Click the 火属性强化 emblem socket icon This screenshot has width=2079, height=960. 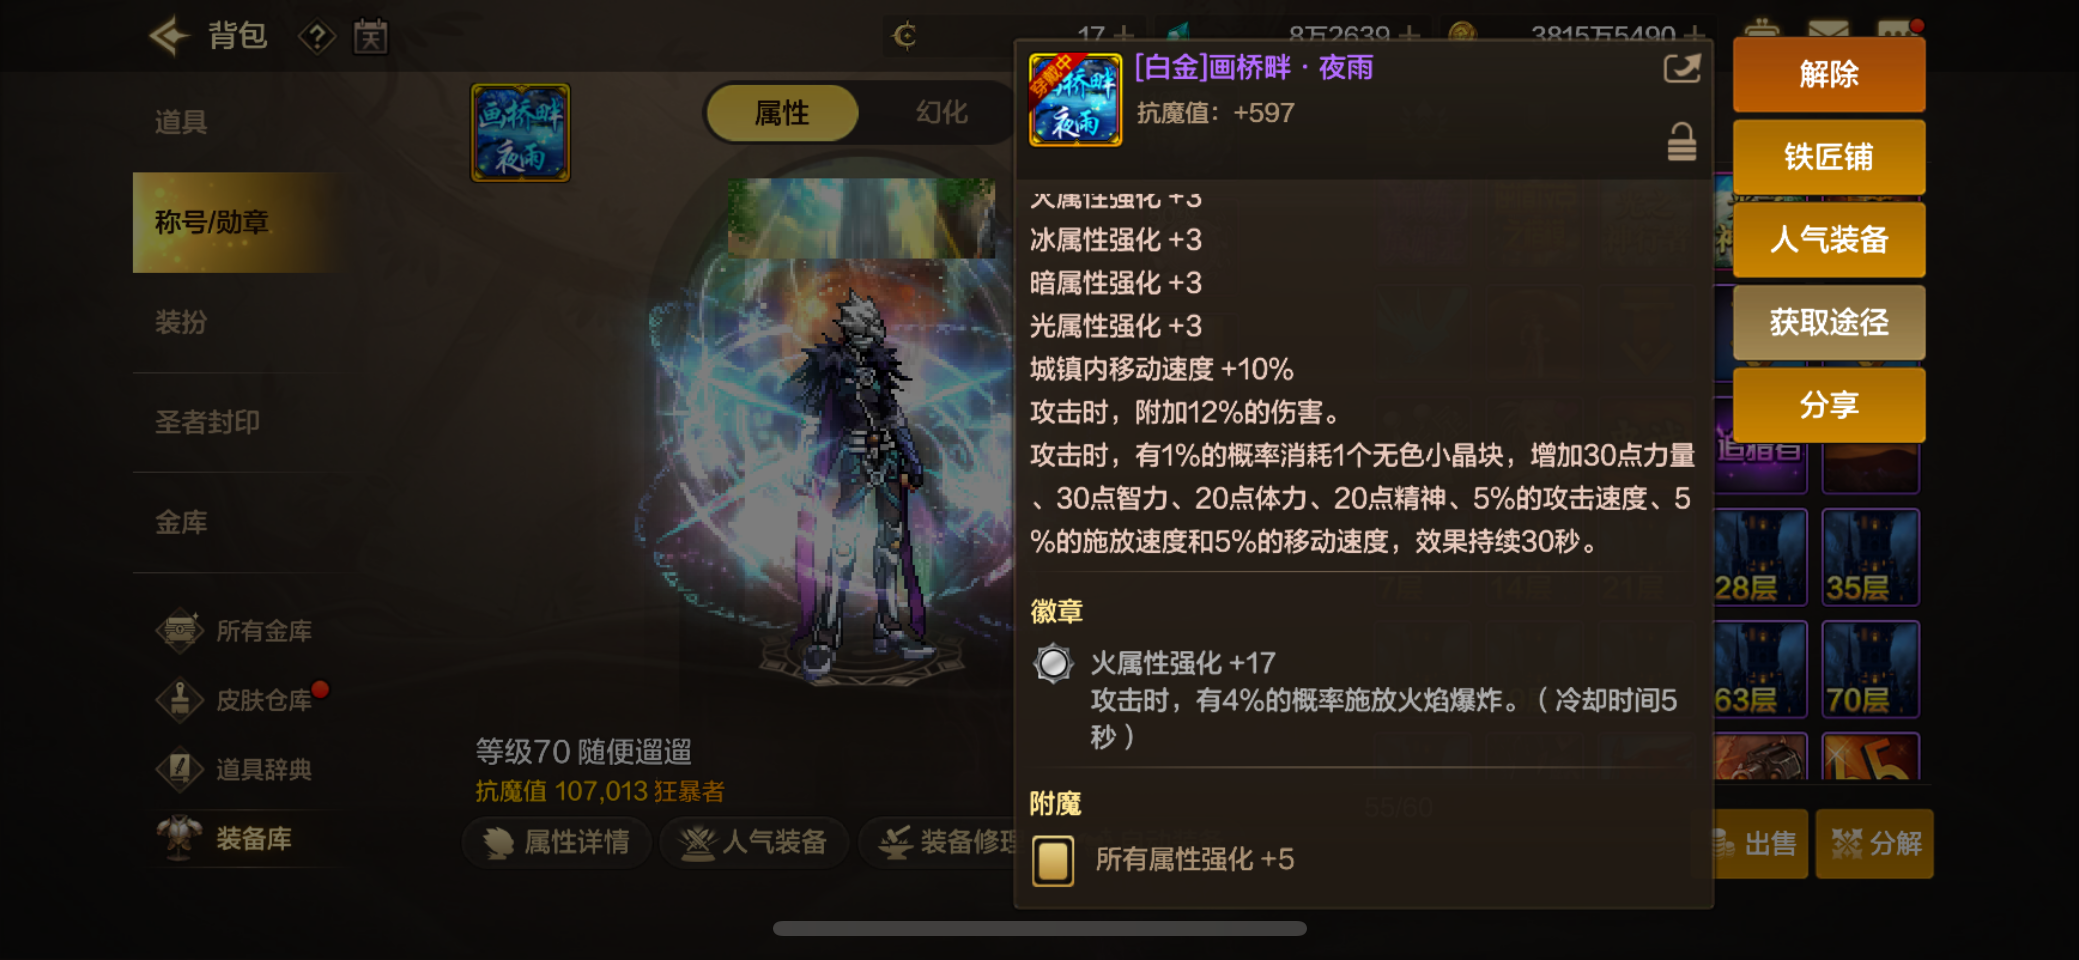(x=1053, y=663)
